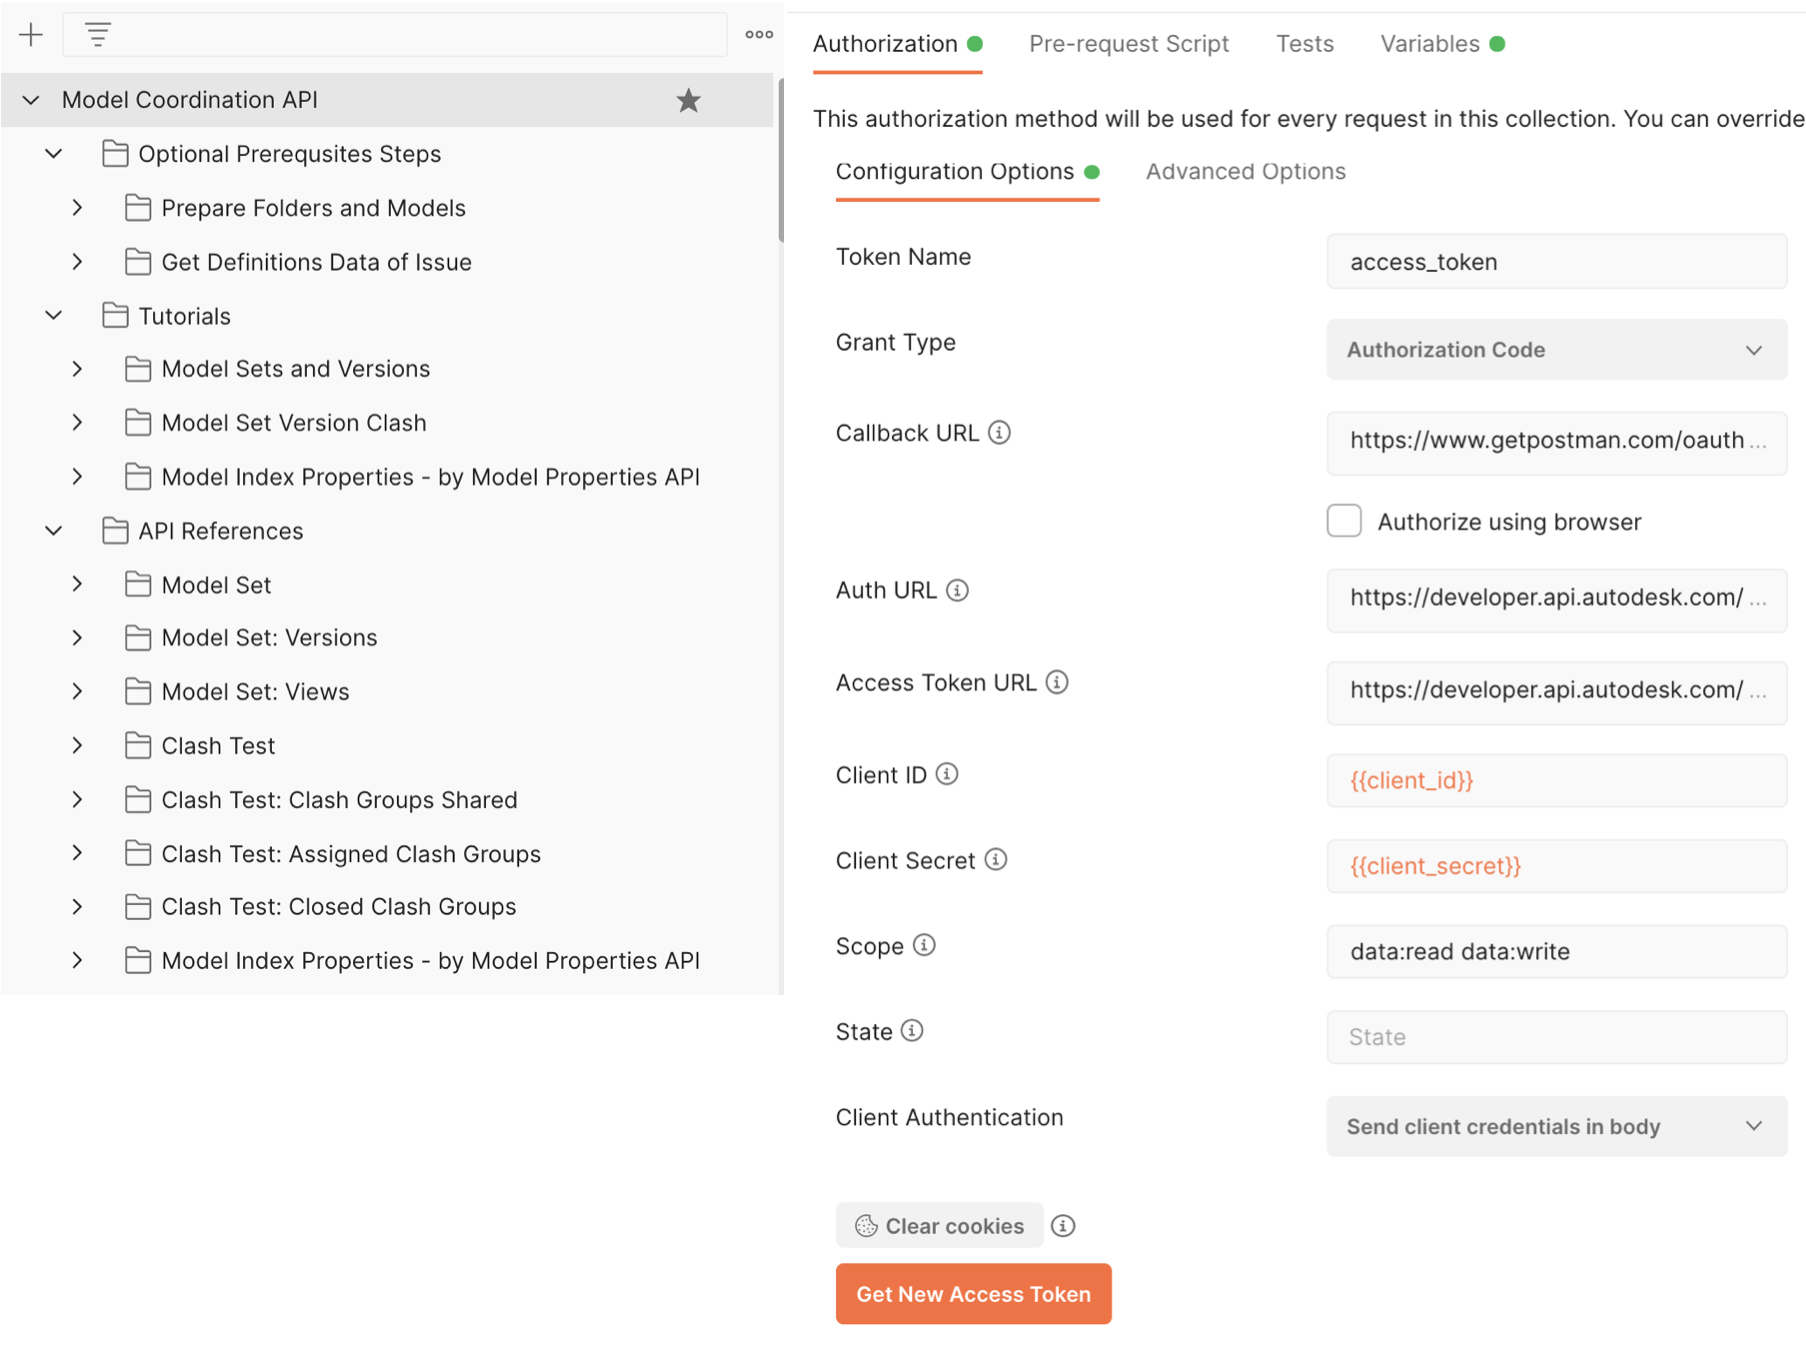Image resolution: width=1806 pixels, height=1346 pixels.
Task: Click the API References folder icon
Action: [x=115, y=530]
